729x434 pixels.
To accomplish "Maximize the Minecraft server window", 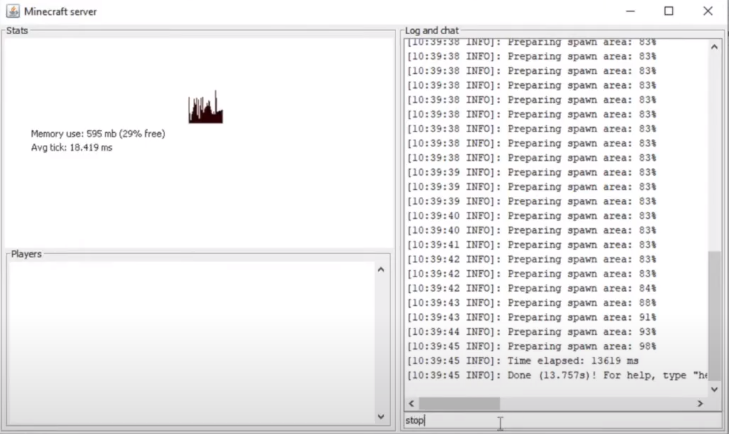I will tap(669, 11).
